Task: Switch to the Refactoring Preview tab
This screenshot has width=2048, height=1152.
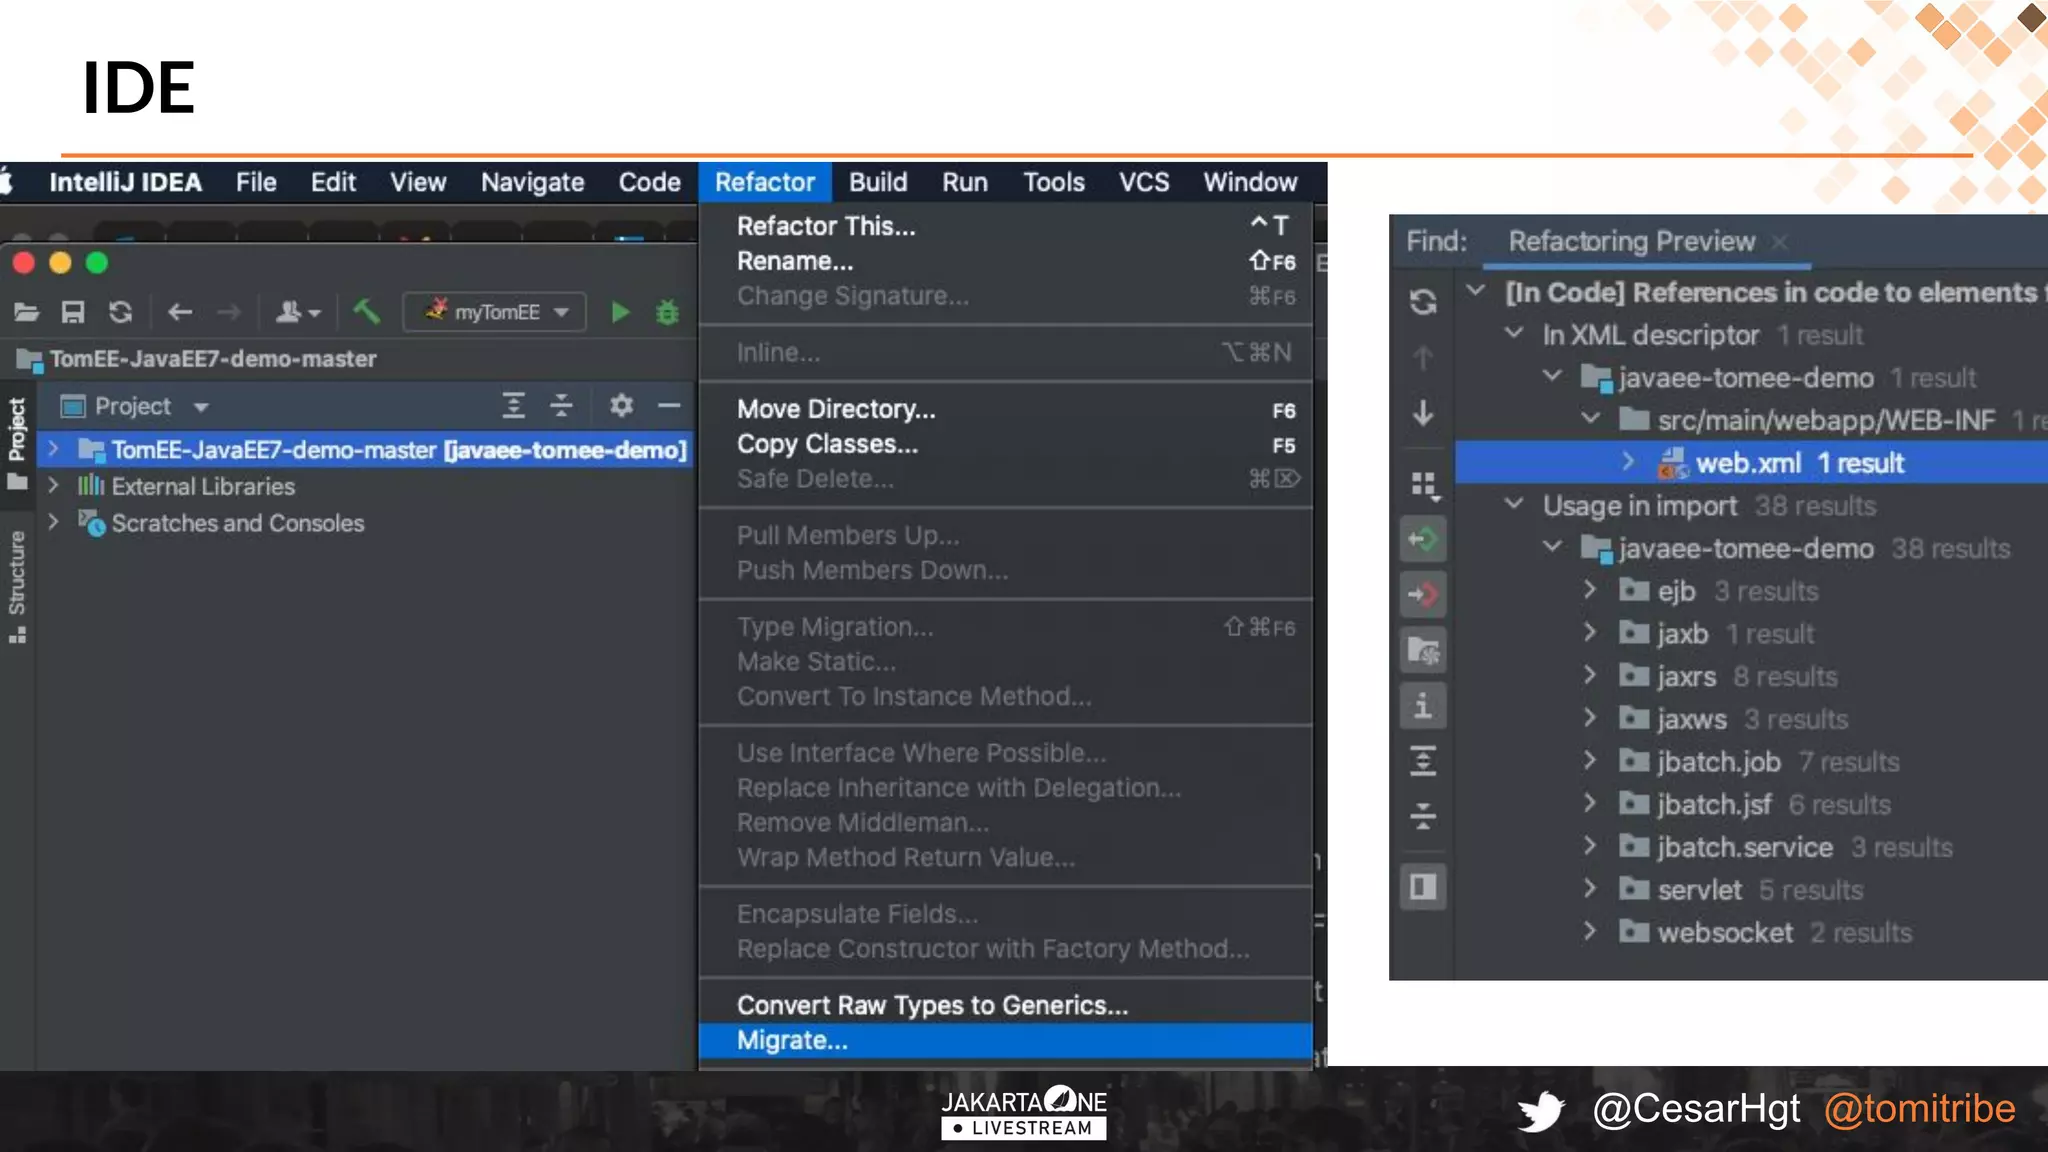Action: coord(1631,241)
